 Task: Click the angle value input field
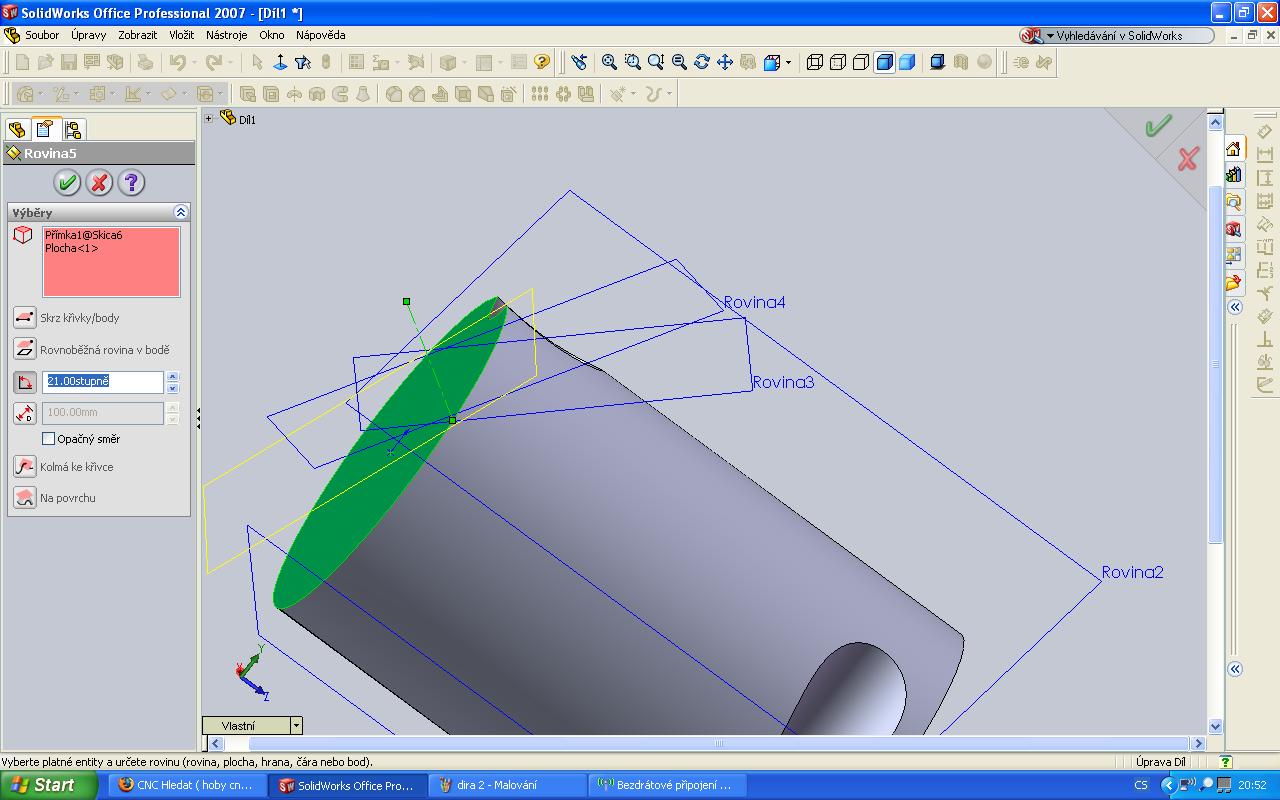(102, 382)
